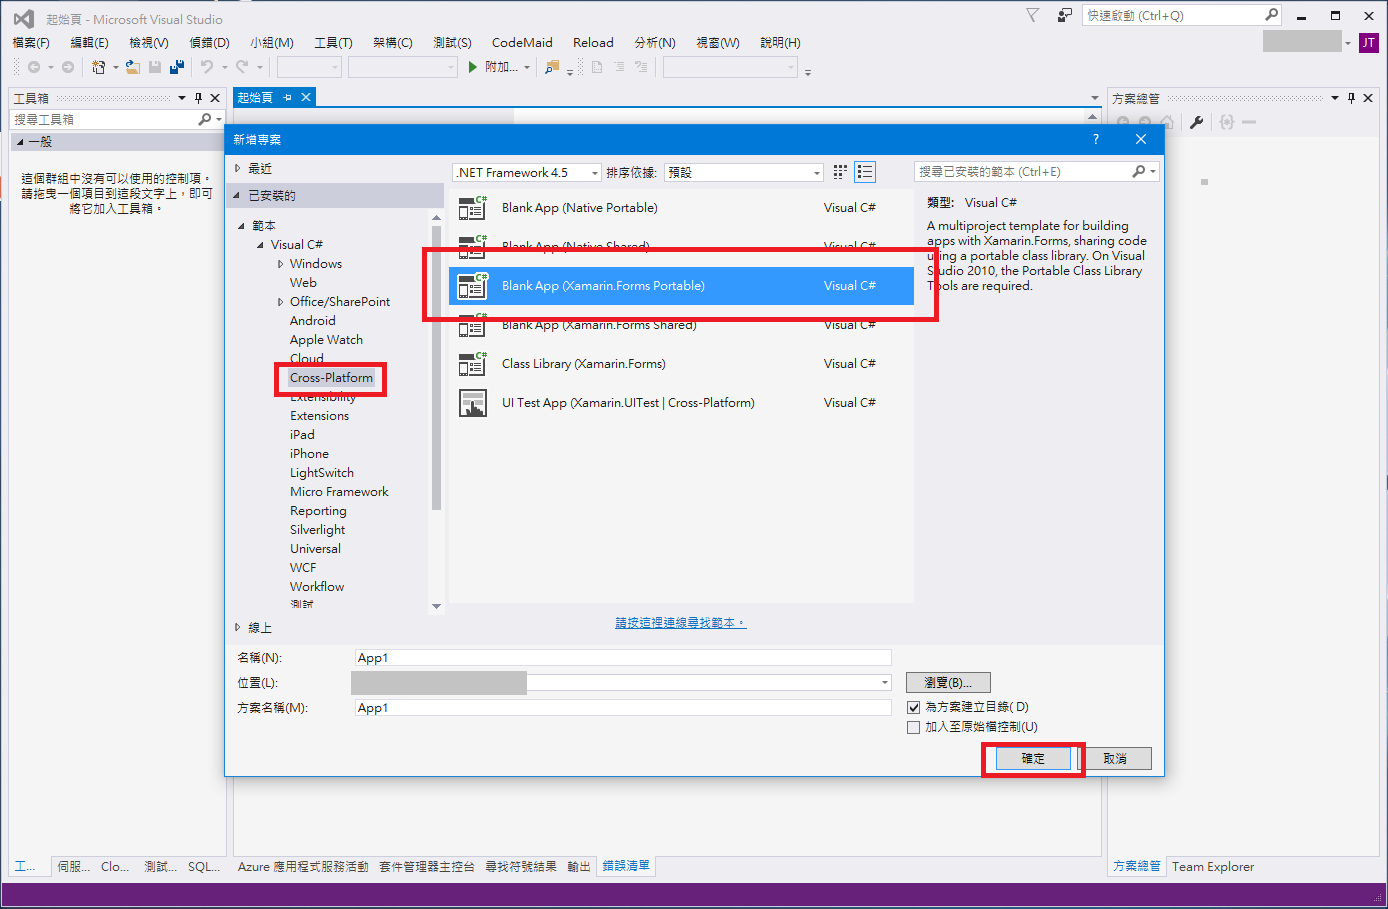This screenshot has height=909, width=1388.
Task: Open the notifications flag icon
Action: [x=1033, y=15]
